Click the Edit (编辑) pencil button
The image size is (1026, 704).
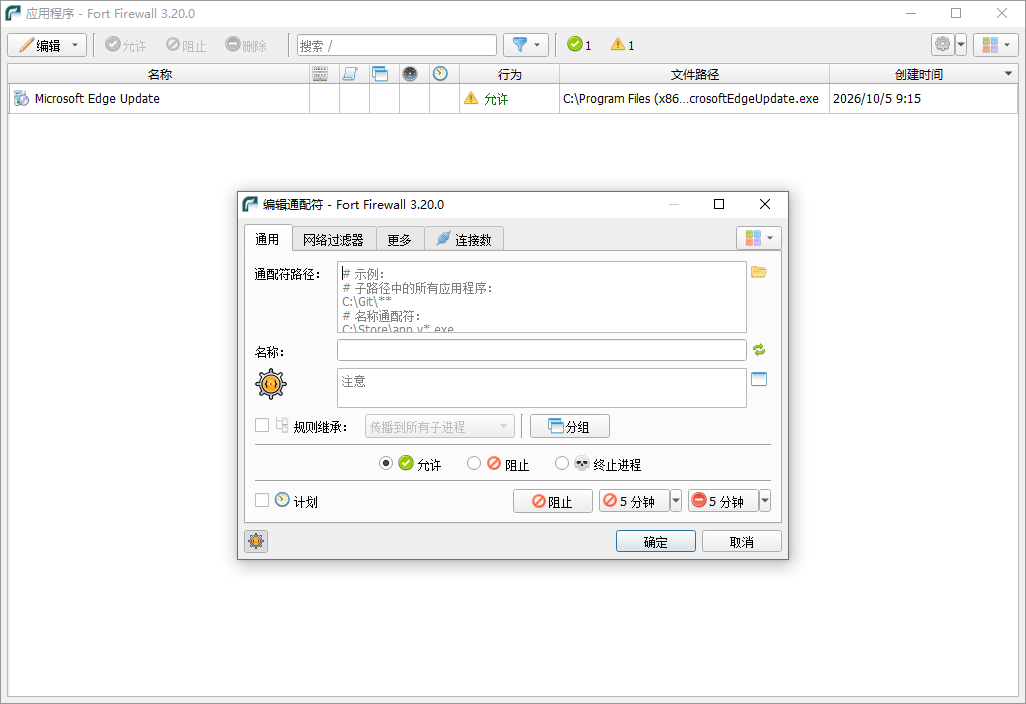click(x=39, y=45)
